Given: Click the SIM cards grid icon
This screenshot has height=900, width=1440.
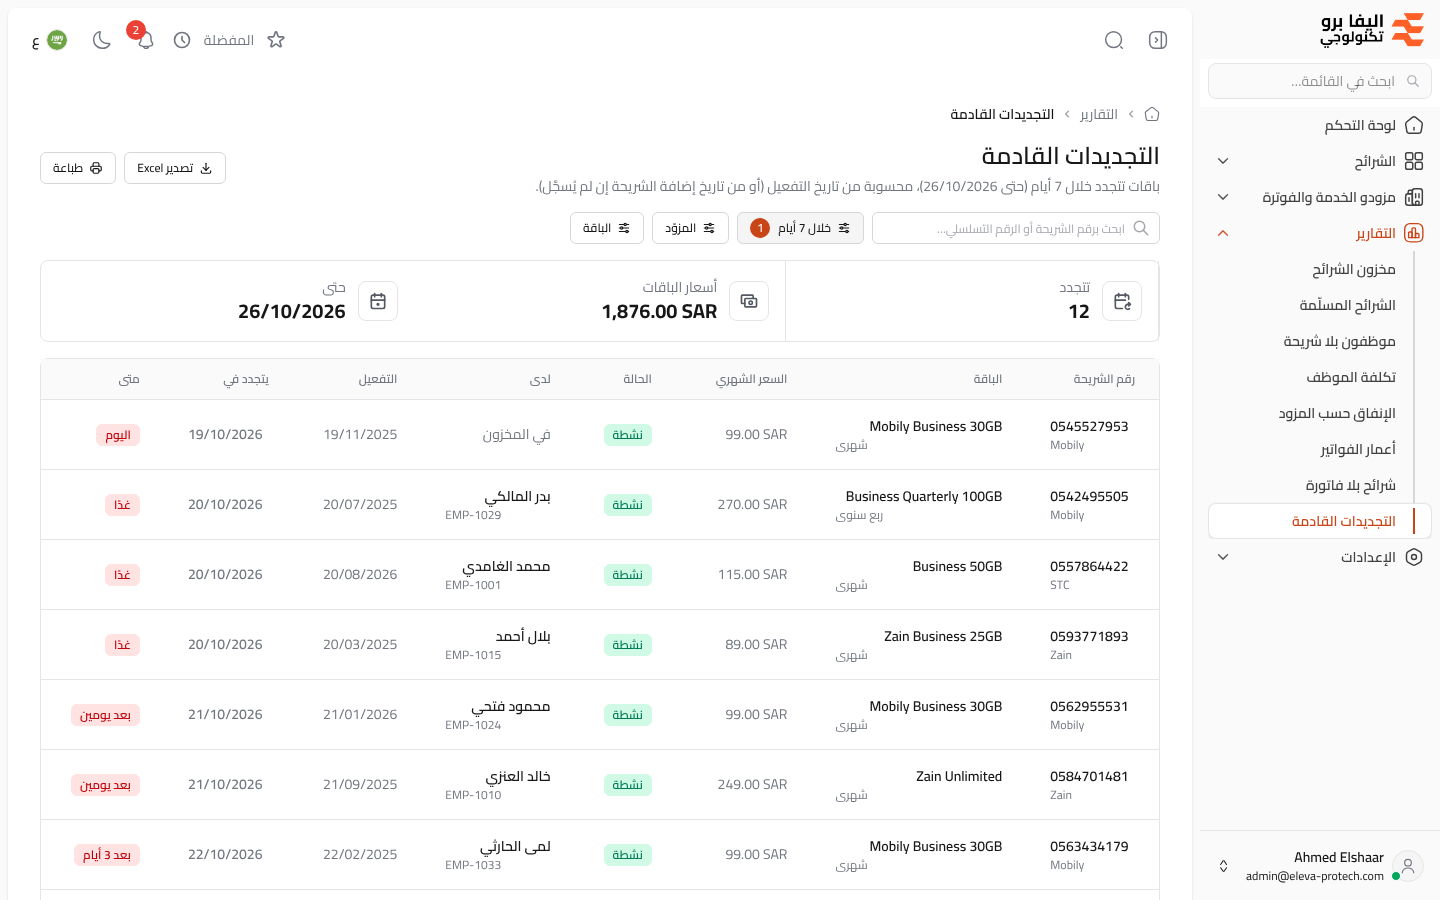Looking at the screenshot, I should coord(1414,161).
